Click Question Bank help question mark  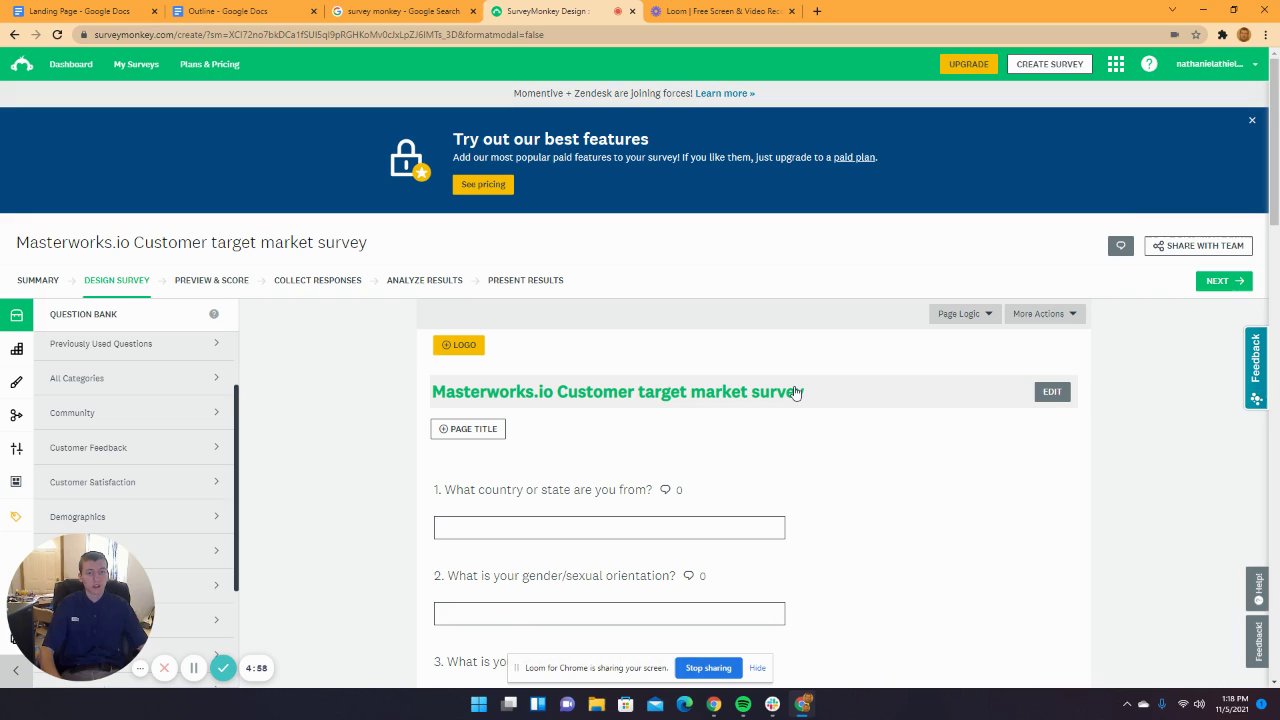214,314
